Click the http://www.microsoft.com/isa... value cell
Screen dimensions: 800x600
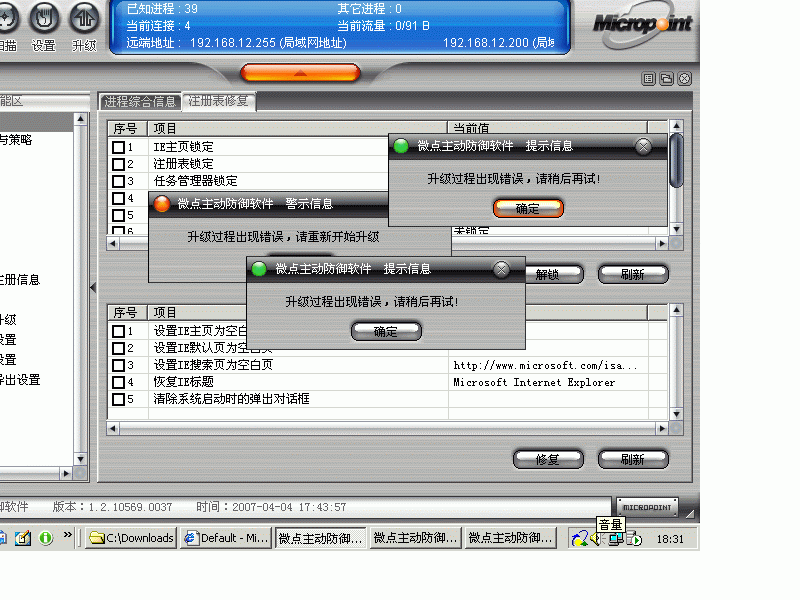coord(545,365)
